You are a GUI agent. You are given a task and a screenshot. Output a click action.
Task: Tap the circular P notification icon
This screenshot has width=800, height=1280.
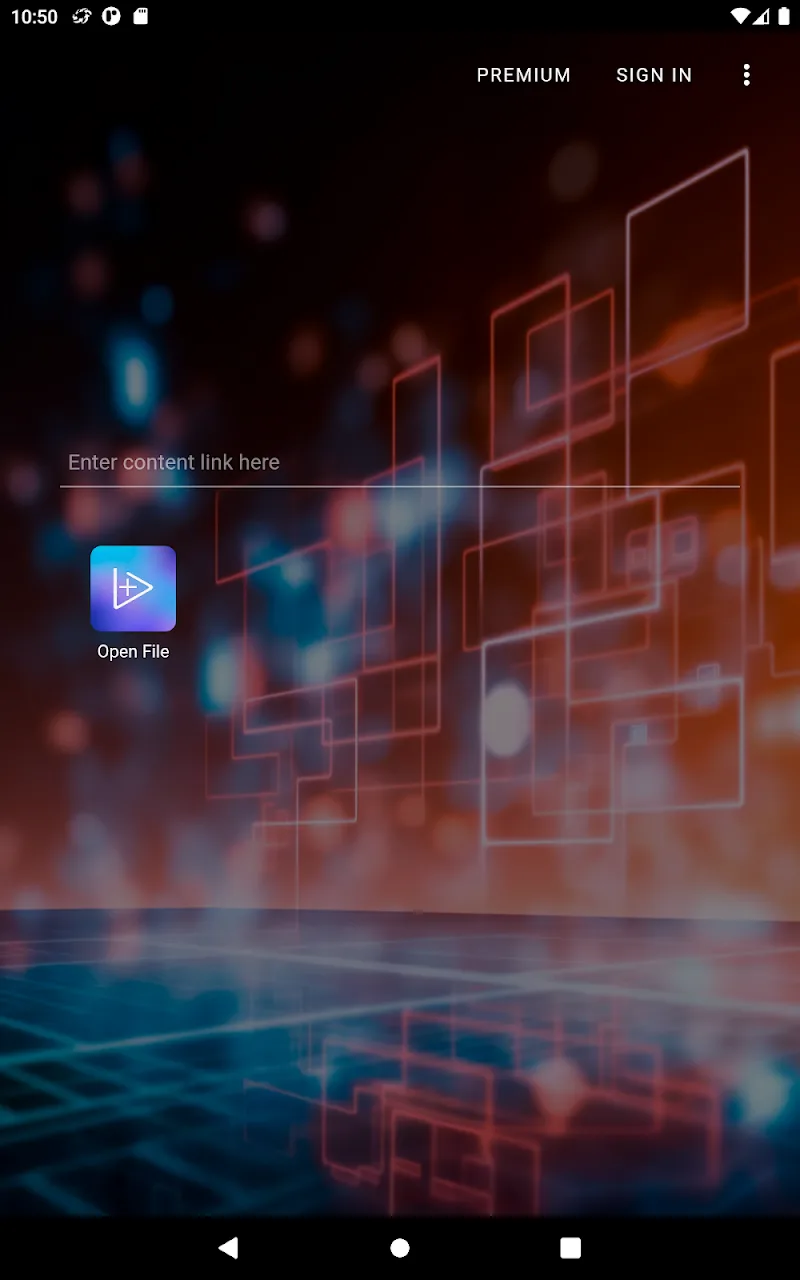point(111,17)
